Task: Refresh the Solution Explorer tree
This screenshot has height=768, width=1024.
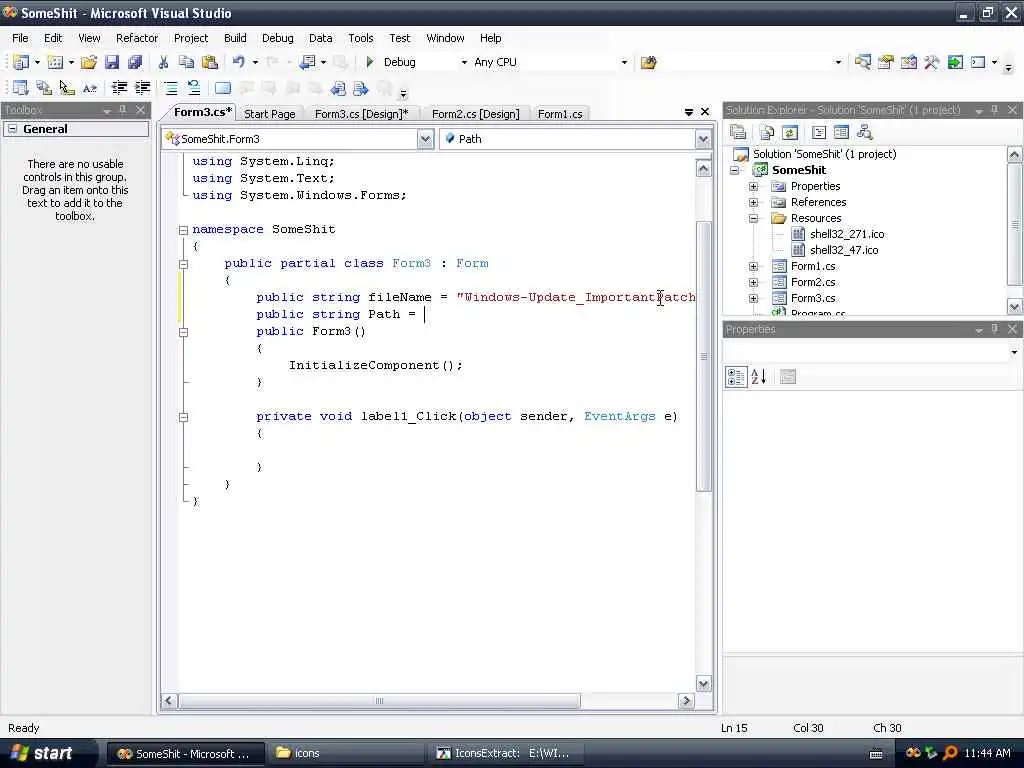Action: [x=790, y=133]
